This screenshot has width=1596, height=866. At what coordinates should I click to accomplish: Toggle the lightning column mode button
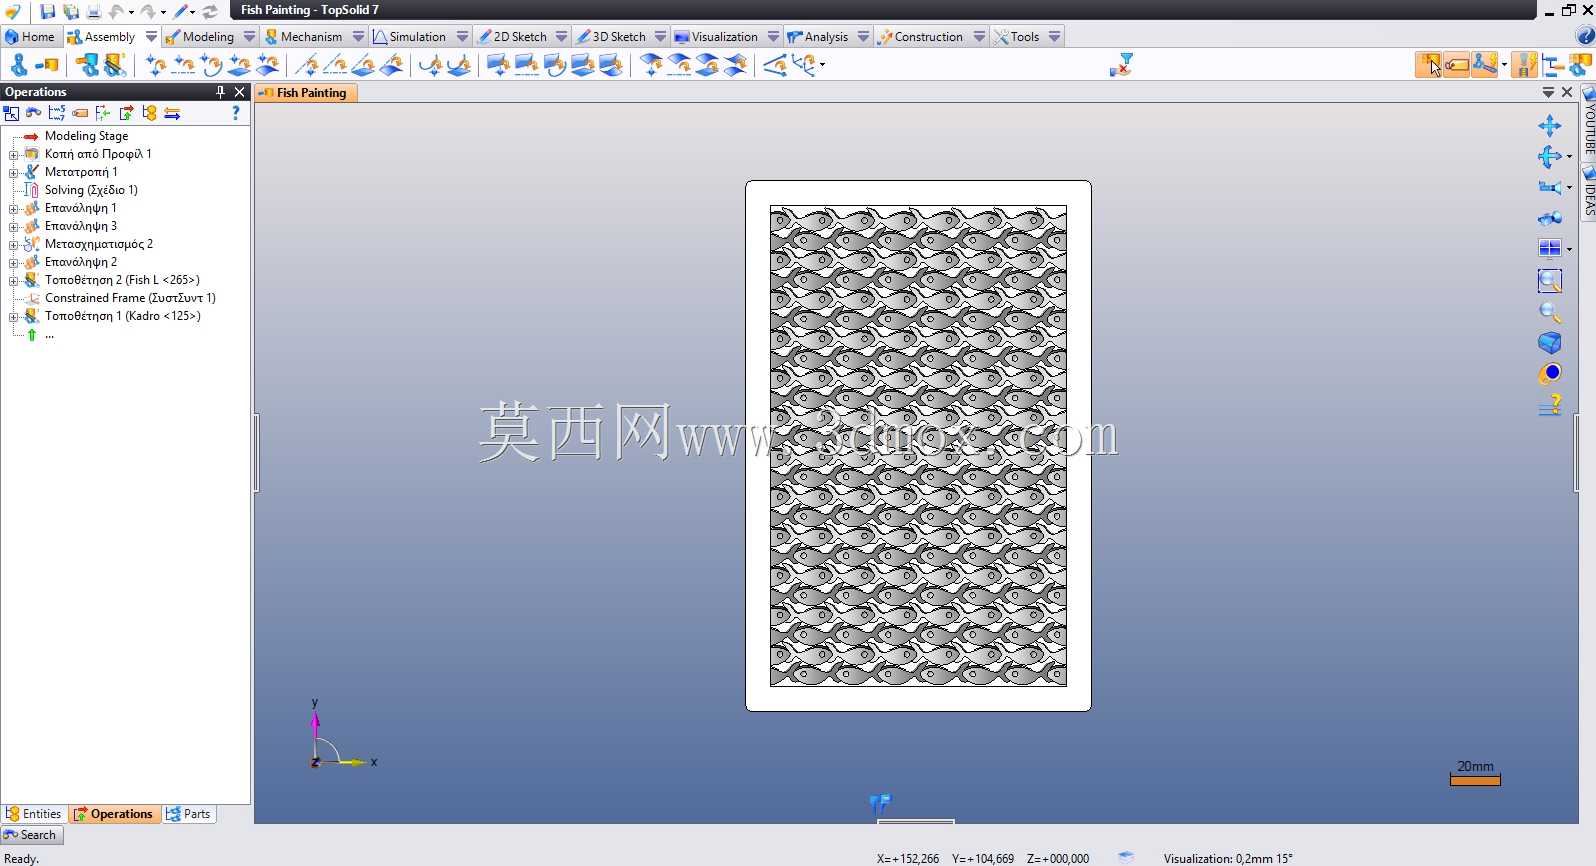1524,65
